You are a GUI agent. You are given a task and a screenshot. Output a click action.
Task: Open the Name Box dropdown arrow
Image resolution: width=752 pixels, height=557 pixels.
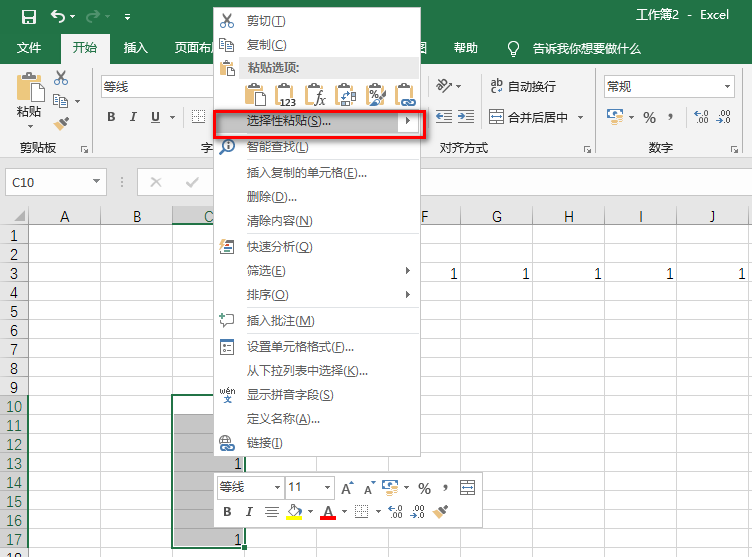pos(96,181)
